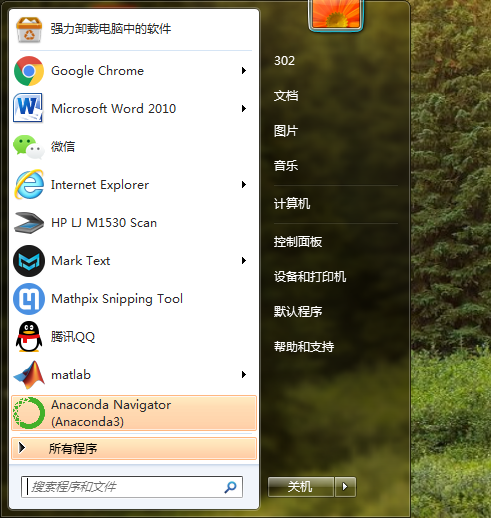Expand 所有程序 (All Programs) list
Viewport: 491px width, 518px height.
click(134, 449)
